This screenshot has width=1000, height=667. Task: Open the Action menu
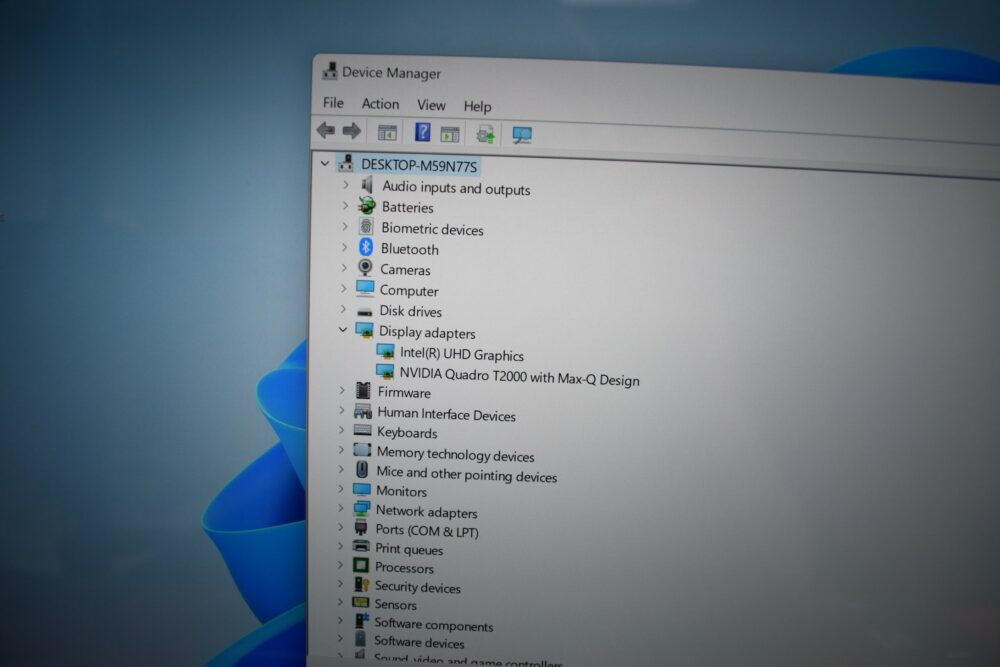pyautogui.click(x=380, y=104)
